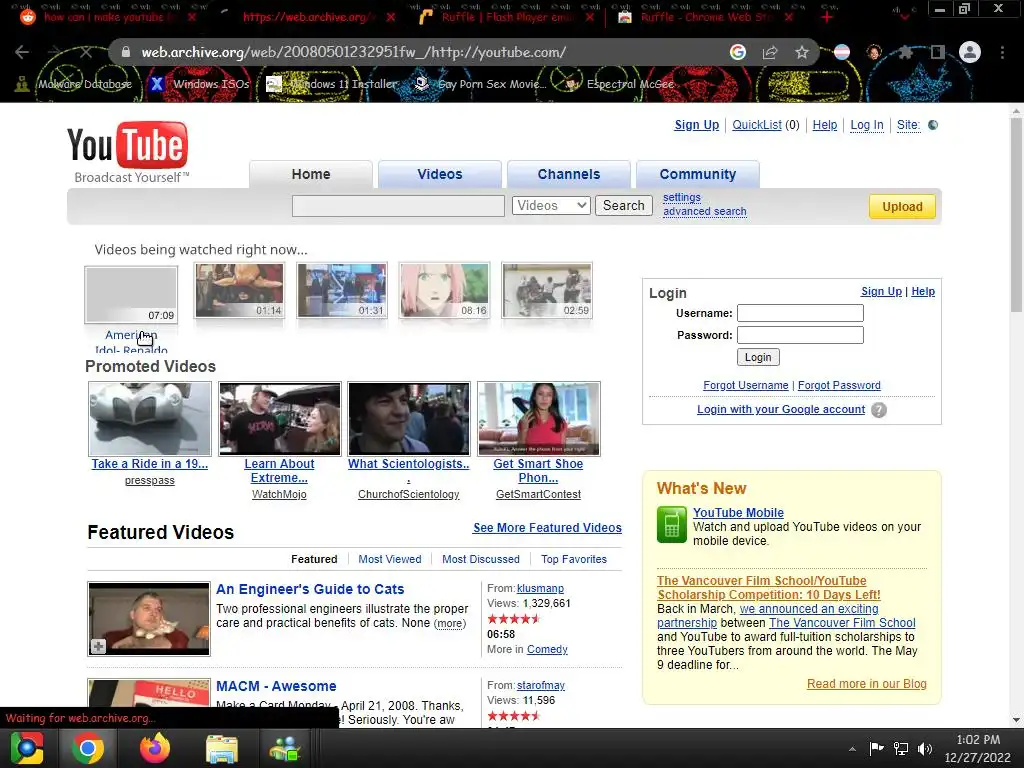Click the Sign Up link in the top navigation

pos(696,125)
